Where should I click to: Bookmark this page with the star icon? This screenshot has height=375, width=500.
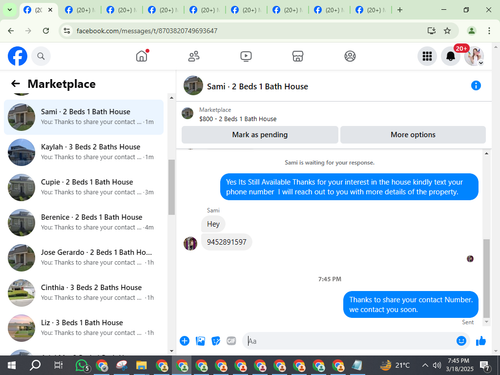[447, 31]
